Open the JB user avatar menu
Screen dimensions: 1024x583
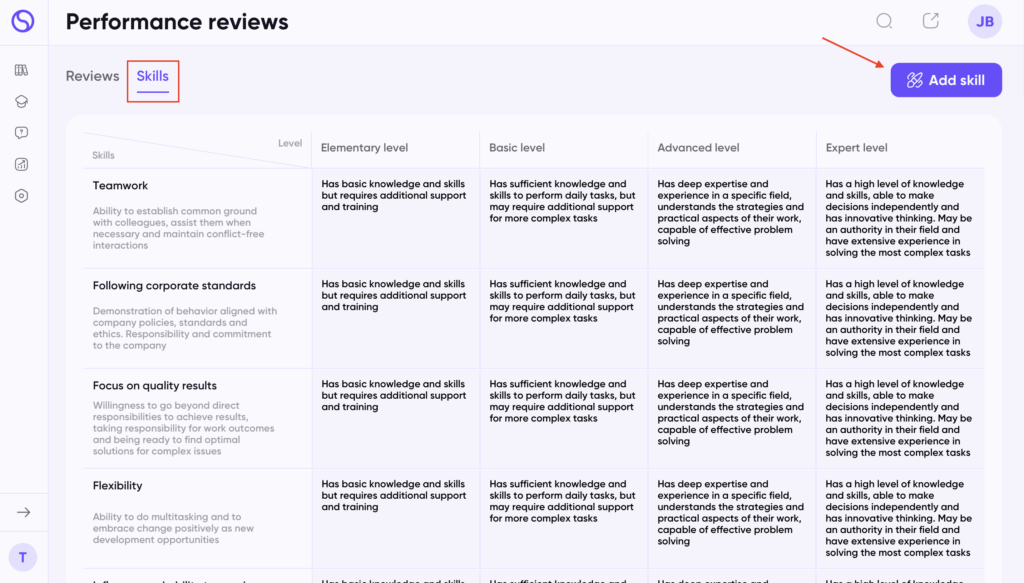coord(985,22)
